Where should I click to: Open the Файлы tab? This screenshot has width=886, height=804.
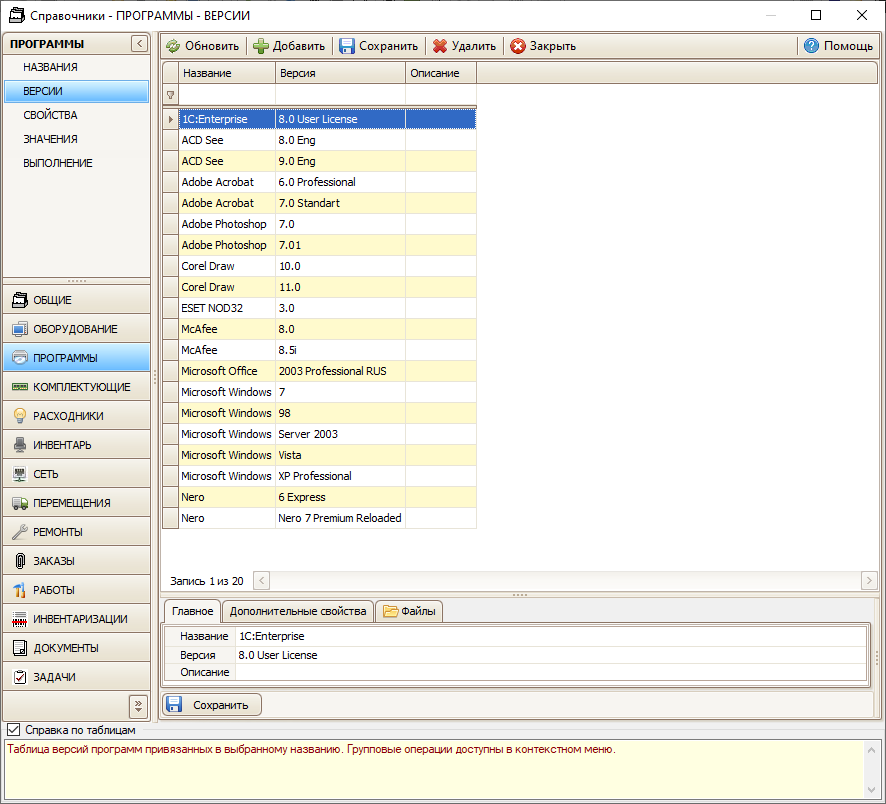tap(409, 611)
